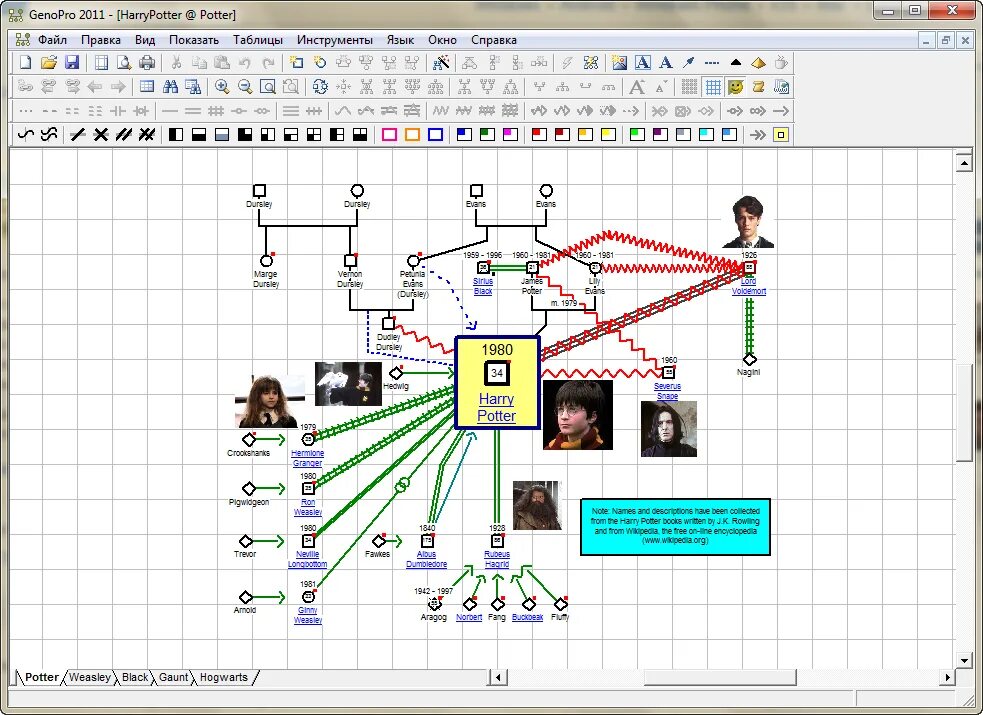Apply the double slash marker icon

[124, 134]
